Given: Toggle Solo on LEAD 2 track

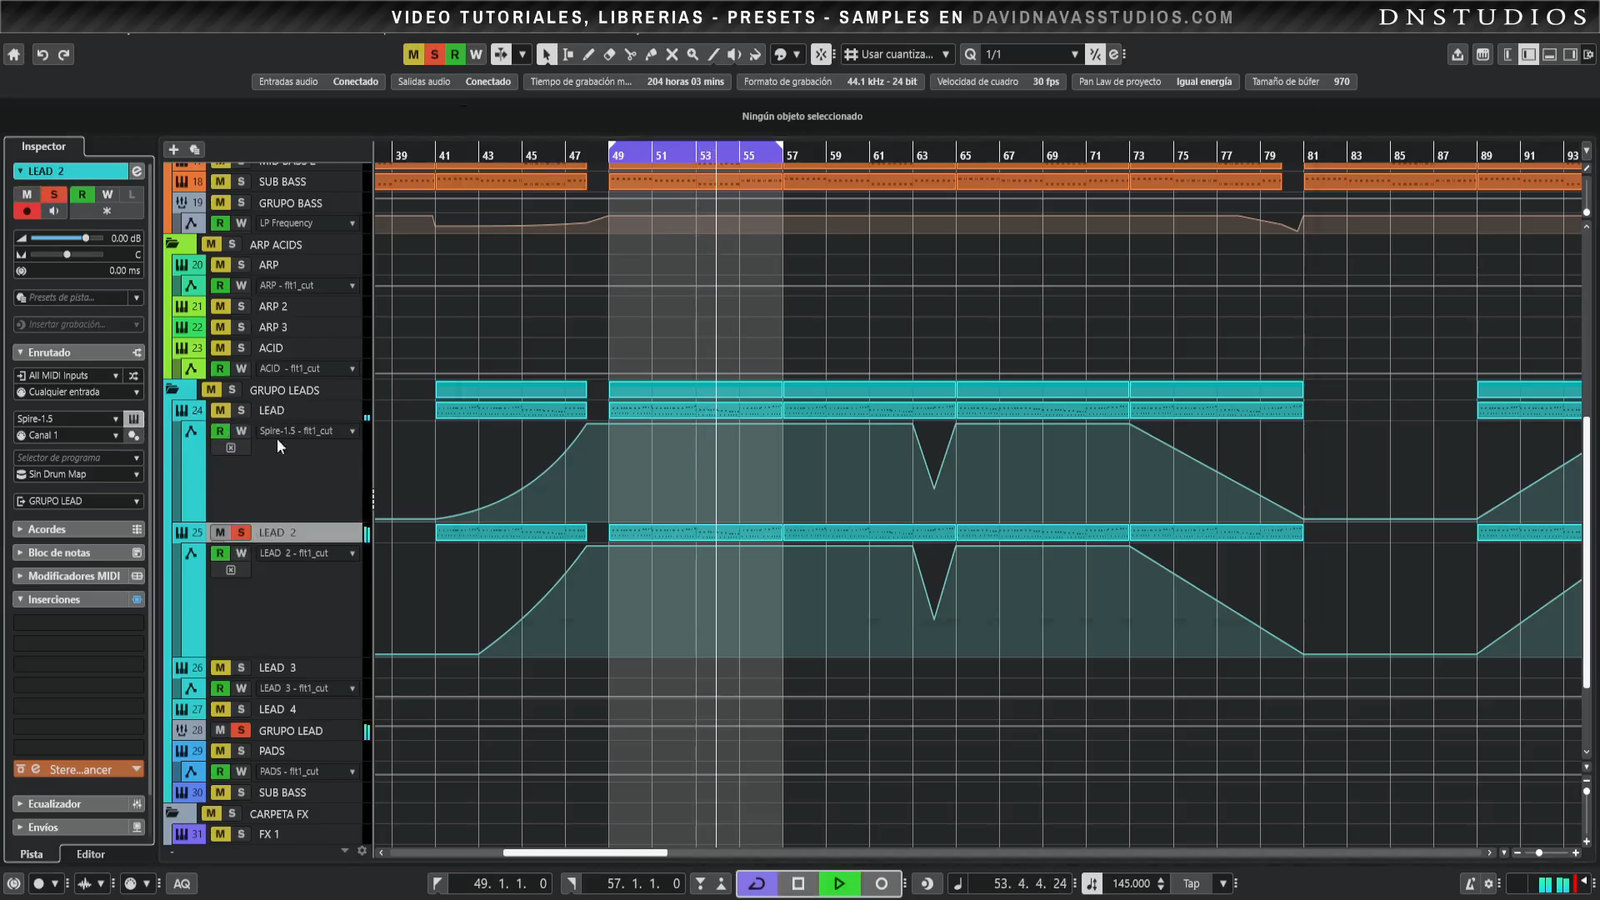Looking at the screenshot, I should point(241,533).
